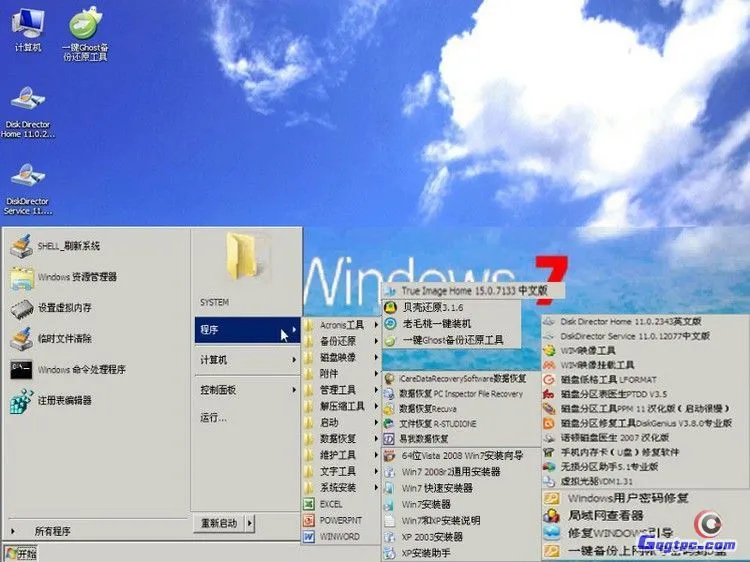Open the DiskDirector Service desktop icon
750x562 pixels.
pyautogui.click(x=28, y=189)
